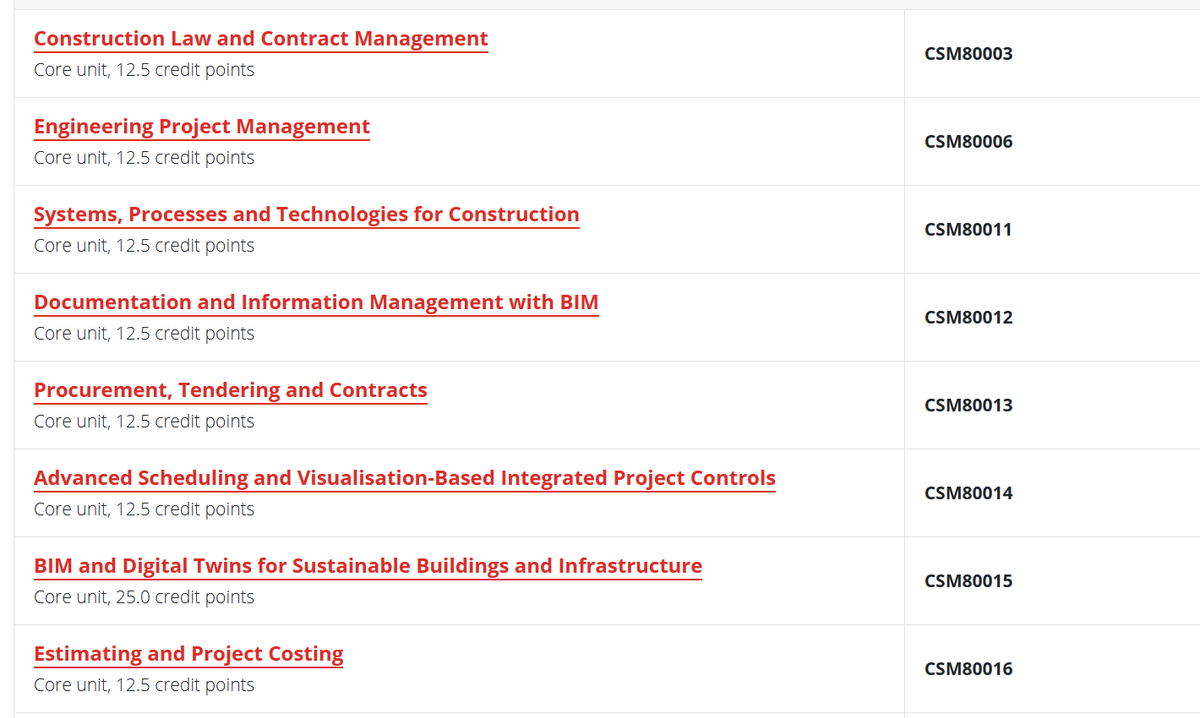Image resolution: width=1200 pixels, height=718 pixels.
Task: Click the 25.0 credit points description text
Action: click(x=144, y=598)
